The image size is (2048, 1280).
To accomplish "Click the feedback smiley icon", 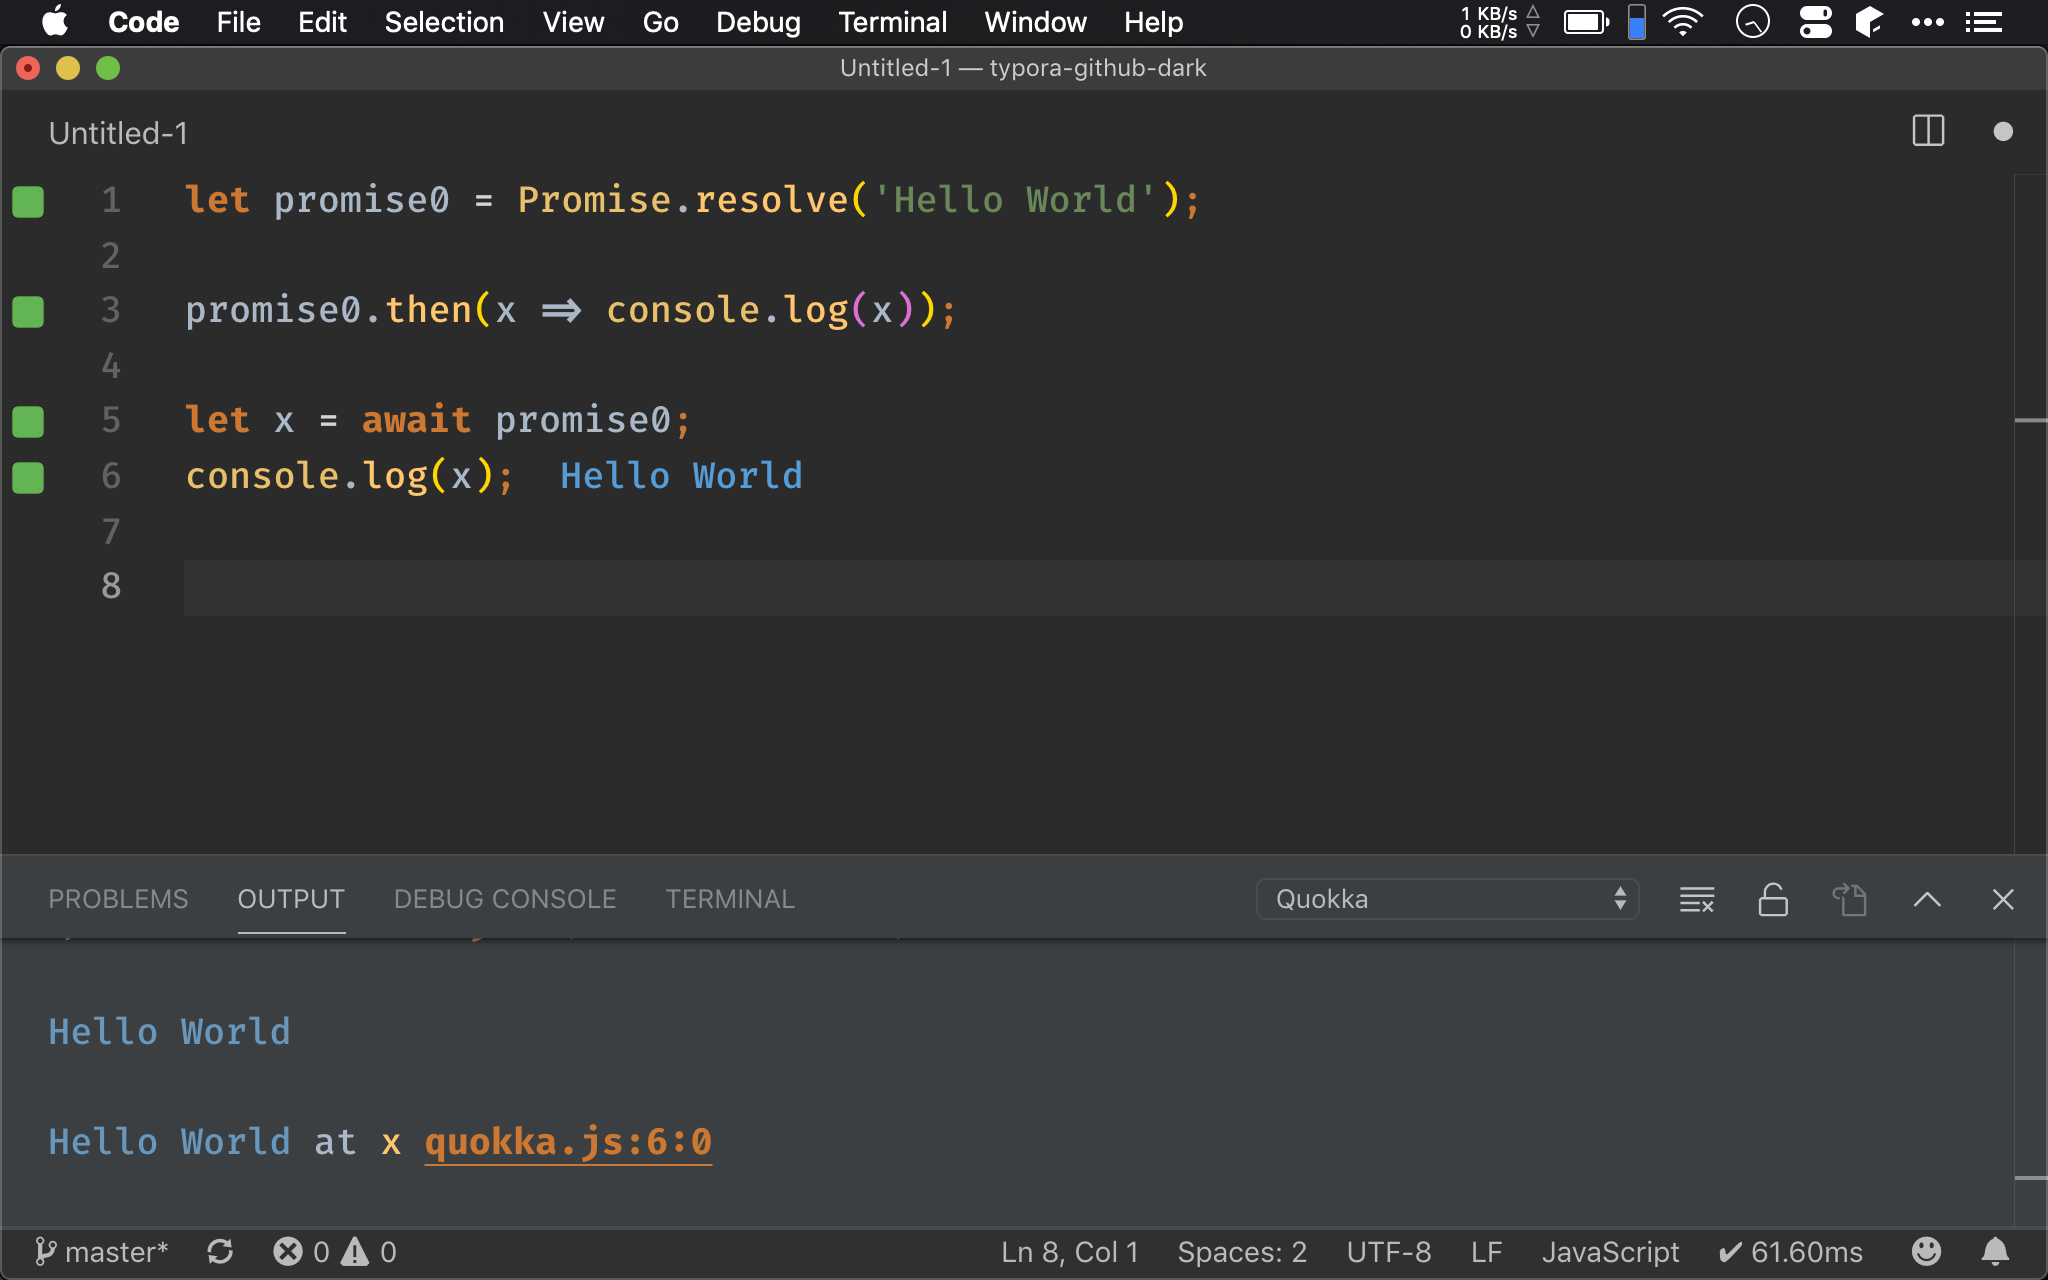I will (x=1926, y=1252).
